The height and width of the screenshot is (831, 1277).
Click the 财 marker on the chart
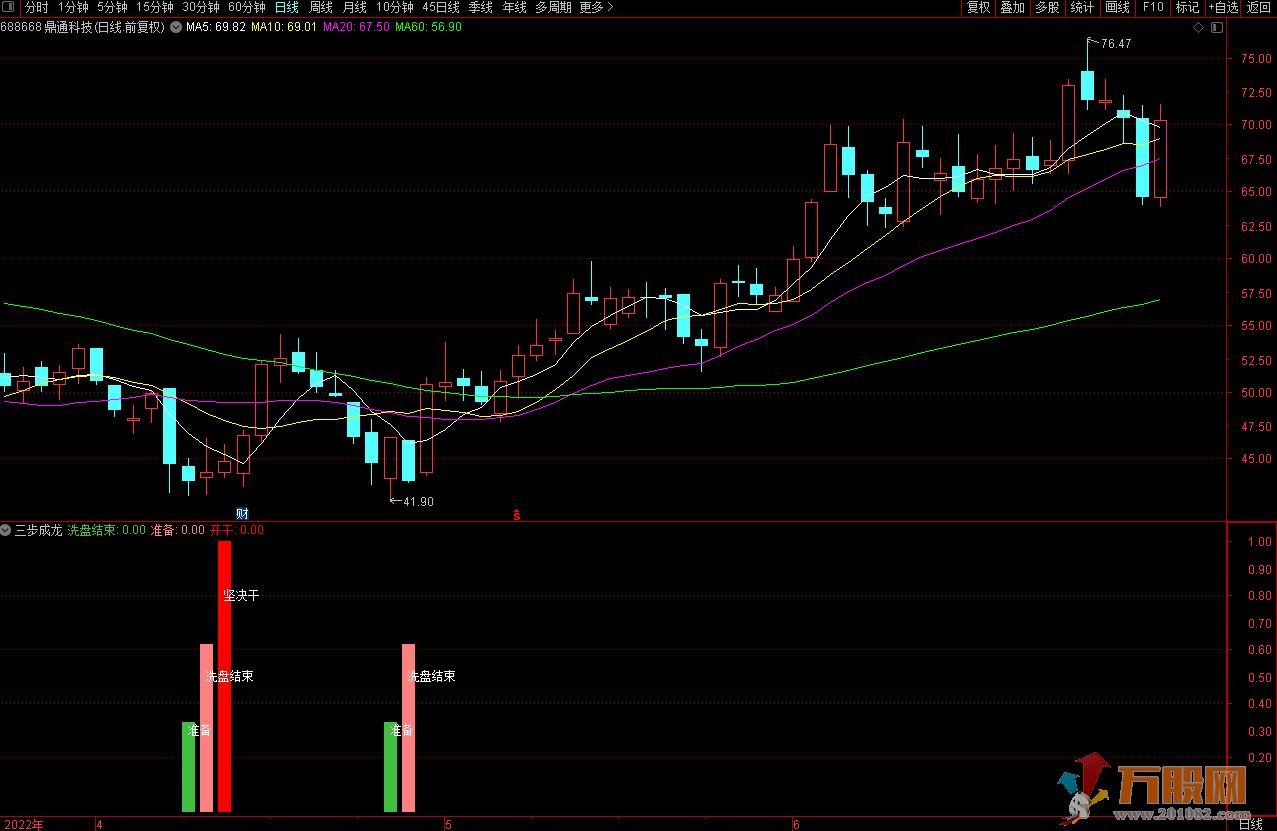coord(242,514)
